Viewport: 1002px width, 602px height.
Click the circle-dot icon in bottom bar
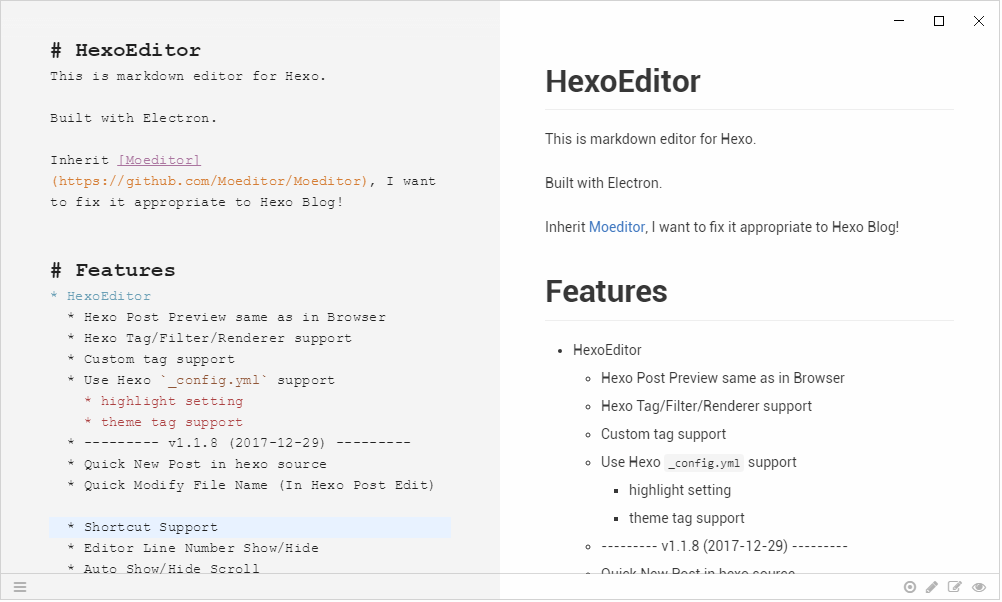(x=910, y=587)
